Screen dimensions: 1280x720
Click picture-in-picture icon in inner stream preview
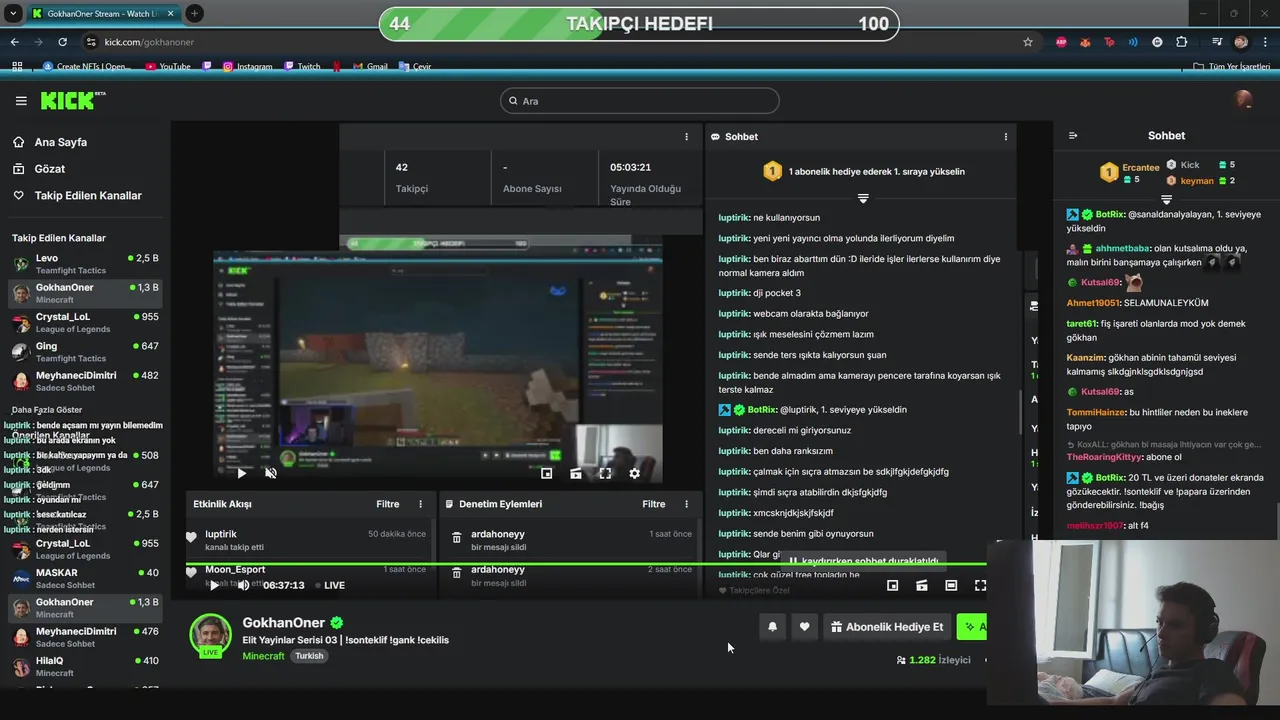tap(547, 473)
